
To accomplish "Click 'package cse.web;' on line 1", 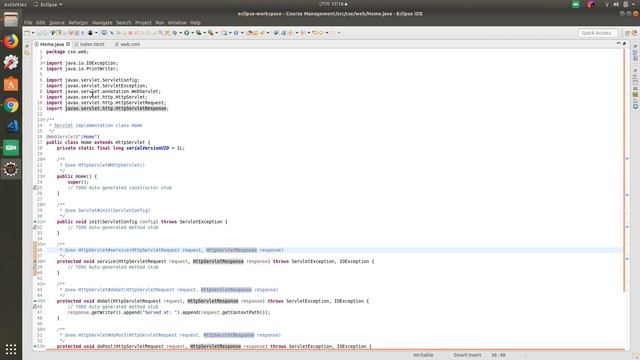I will pyautogui.click(x=67, y=52).
